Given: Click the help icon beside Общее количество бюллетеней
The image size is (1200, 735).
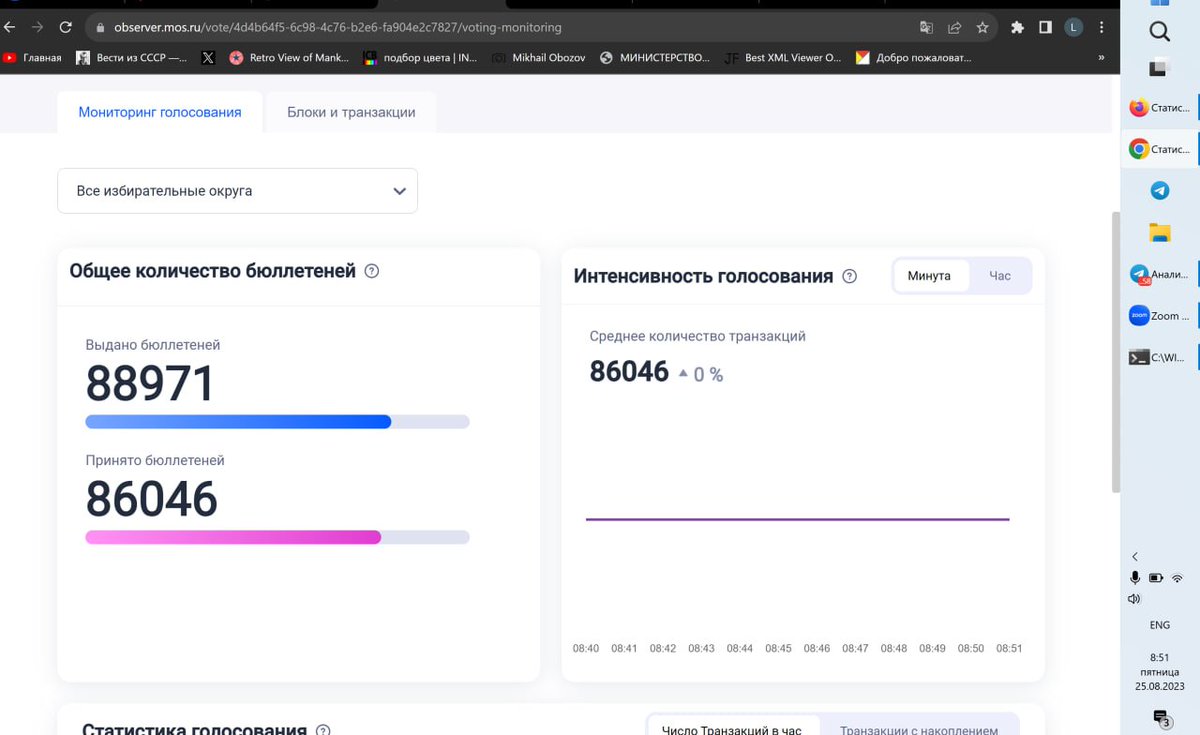Looking at the screenshot, I should click(x=372, y=271).
